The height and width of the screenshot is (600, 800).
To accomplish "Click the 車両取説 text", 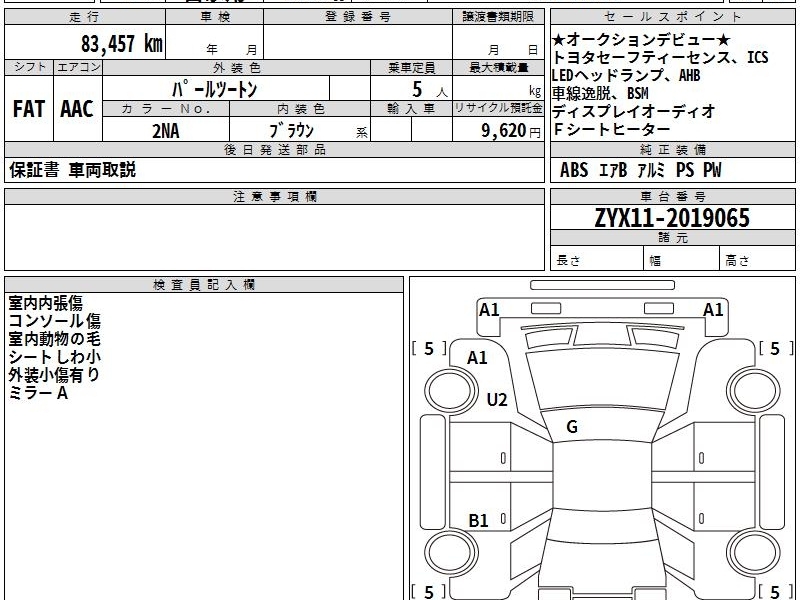I will click(103, 169).
